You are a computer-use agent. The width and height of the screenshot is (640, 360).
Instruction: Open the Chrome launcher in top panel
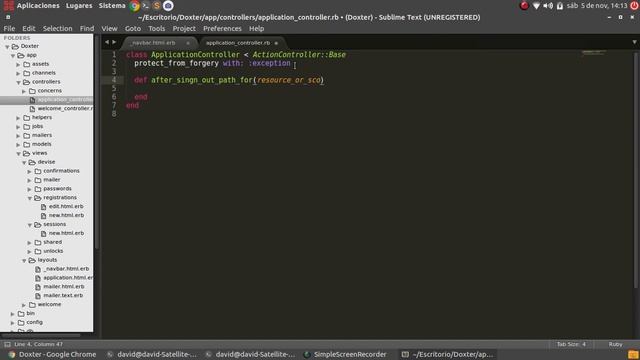[x=134, y=6]
